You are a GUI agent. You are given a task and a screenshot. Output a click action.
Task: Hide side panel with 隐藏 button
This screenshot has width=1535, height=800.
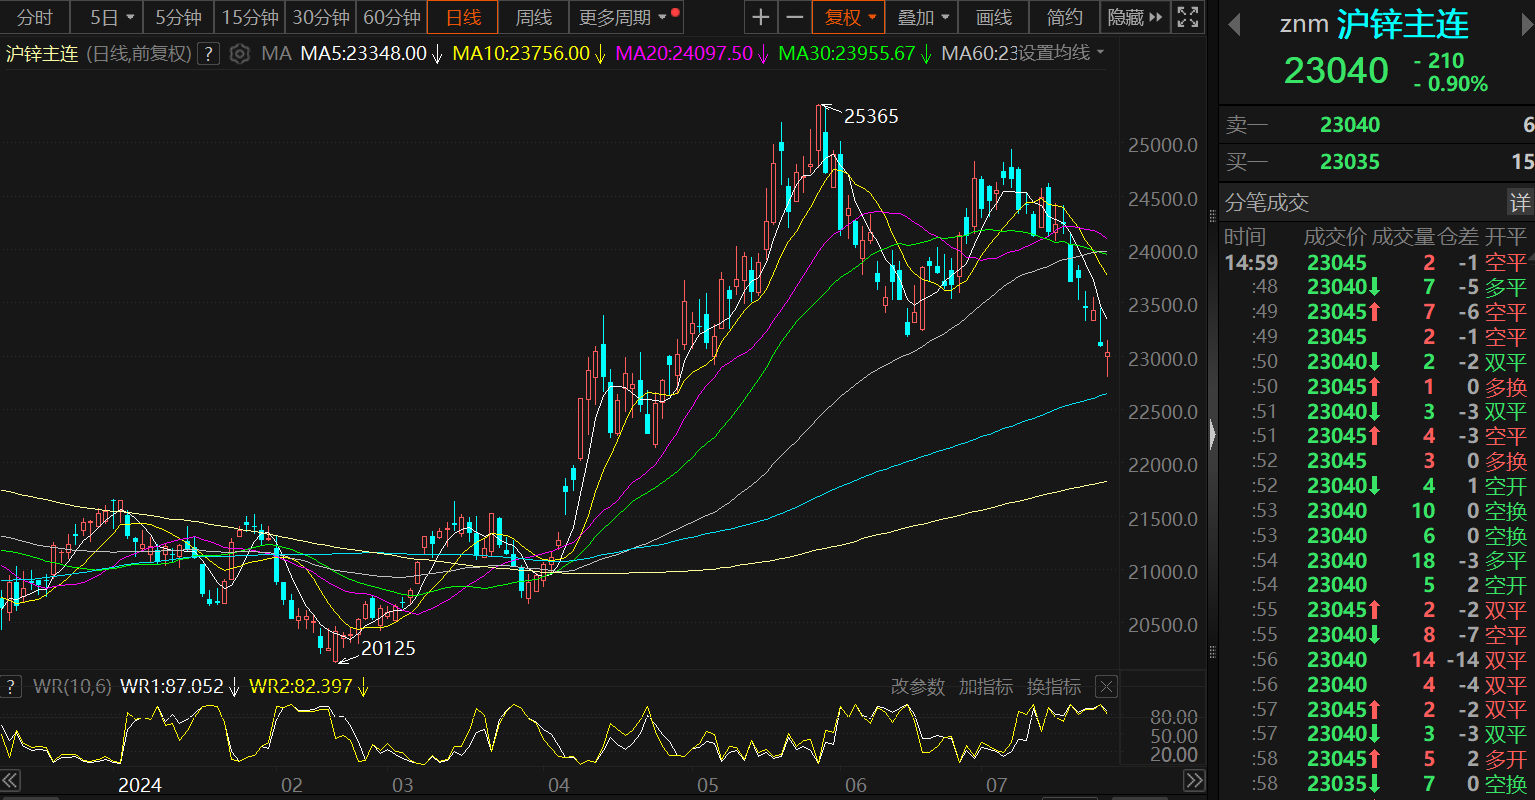pyautogui.click(x=1134, y=17)
